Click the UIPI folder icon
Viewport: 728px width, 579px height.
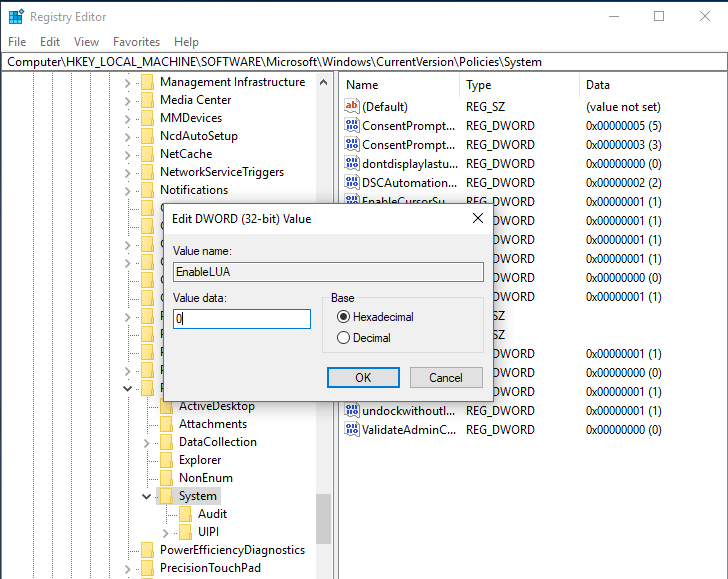pos(185,532)
